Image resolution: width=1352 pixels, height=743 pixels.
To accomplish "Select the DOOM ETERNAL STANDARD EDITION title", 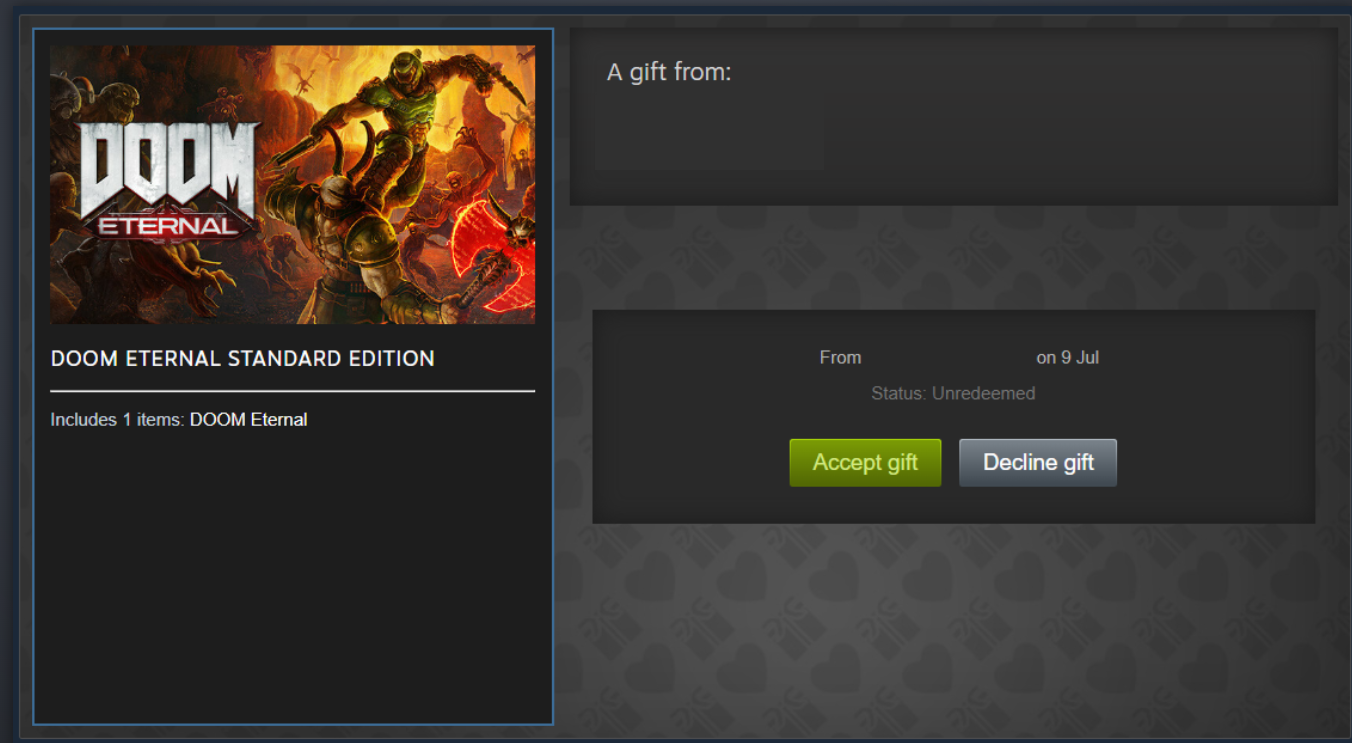I will point(243,358).
